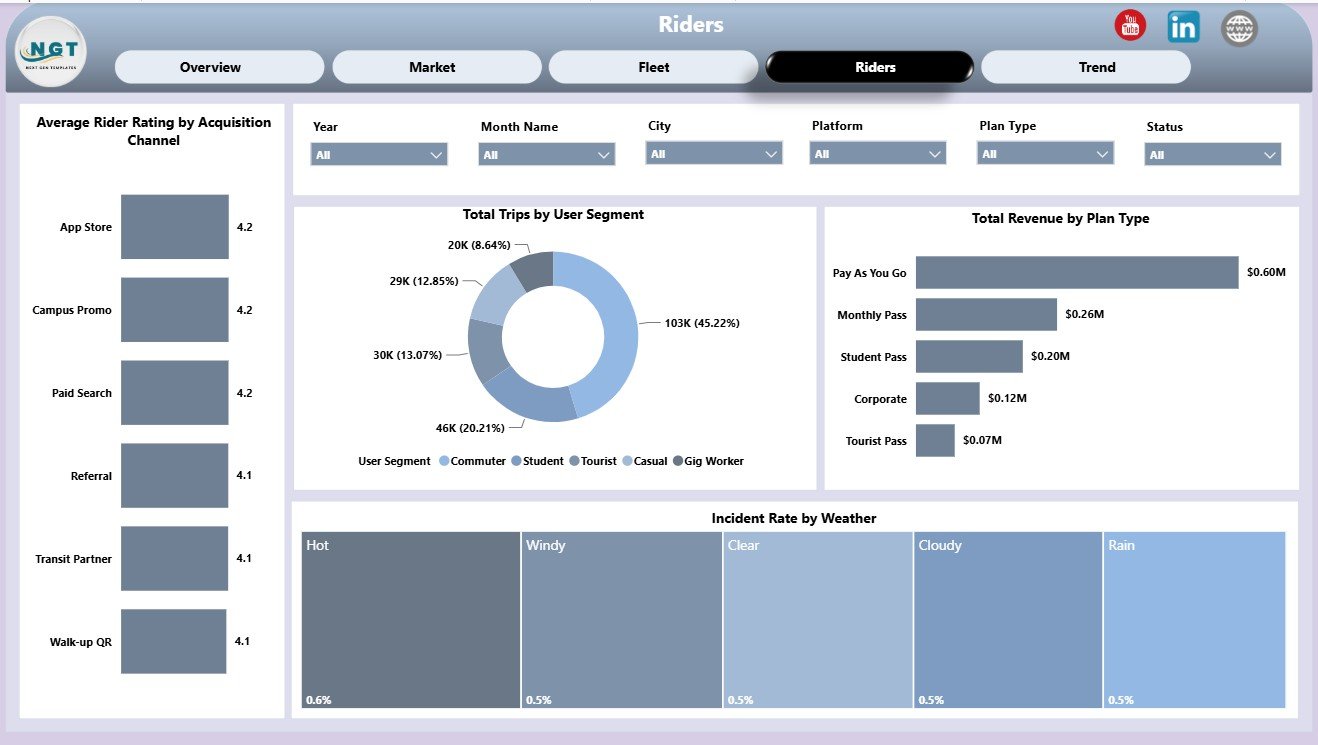Viewport: 1318px width, 745px height.
Task: Click the 20K (8.64%) data label
Action: coord(480,244)
